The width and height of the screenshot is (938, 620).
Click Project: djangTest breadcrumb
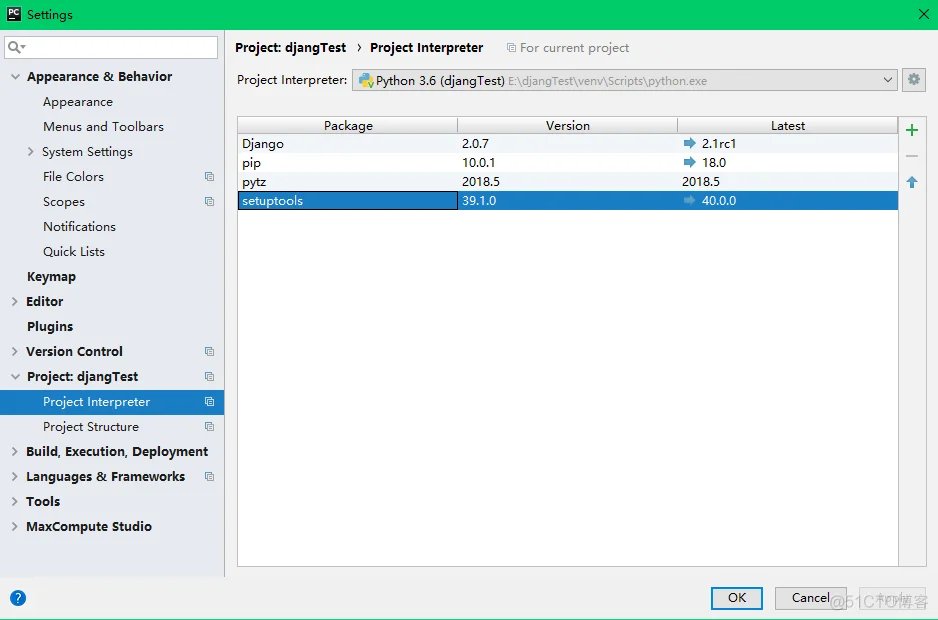pos(290,47)
